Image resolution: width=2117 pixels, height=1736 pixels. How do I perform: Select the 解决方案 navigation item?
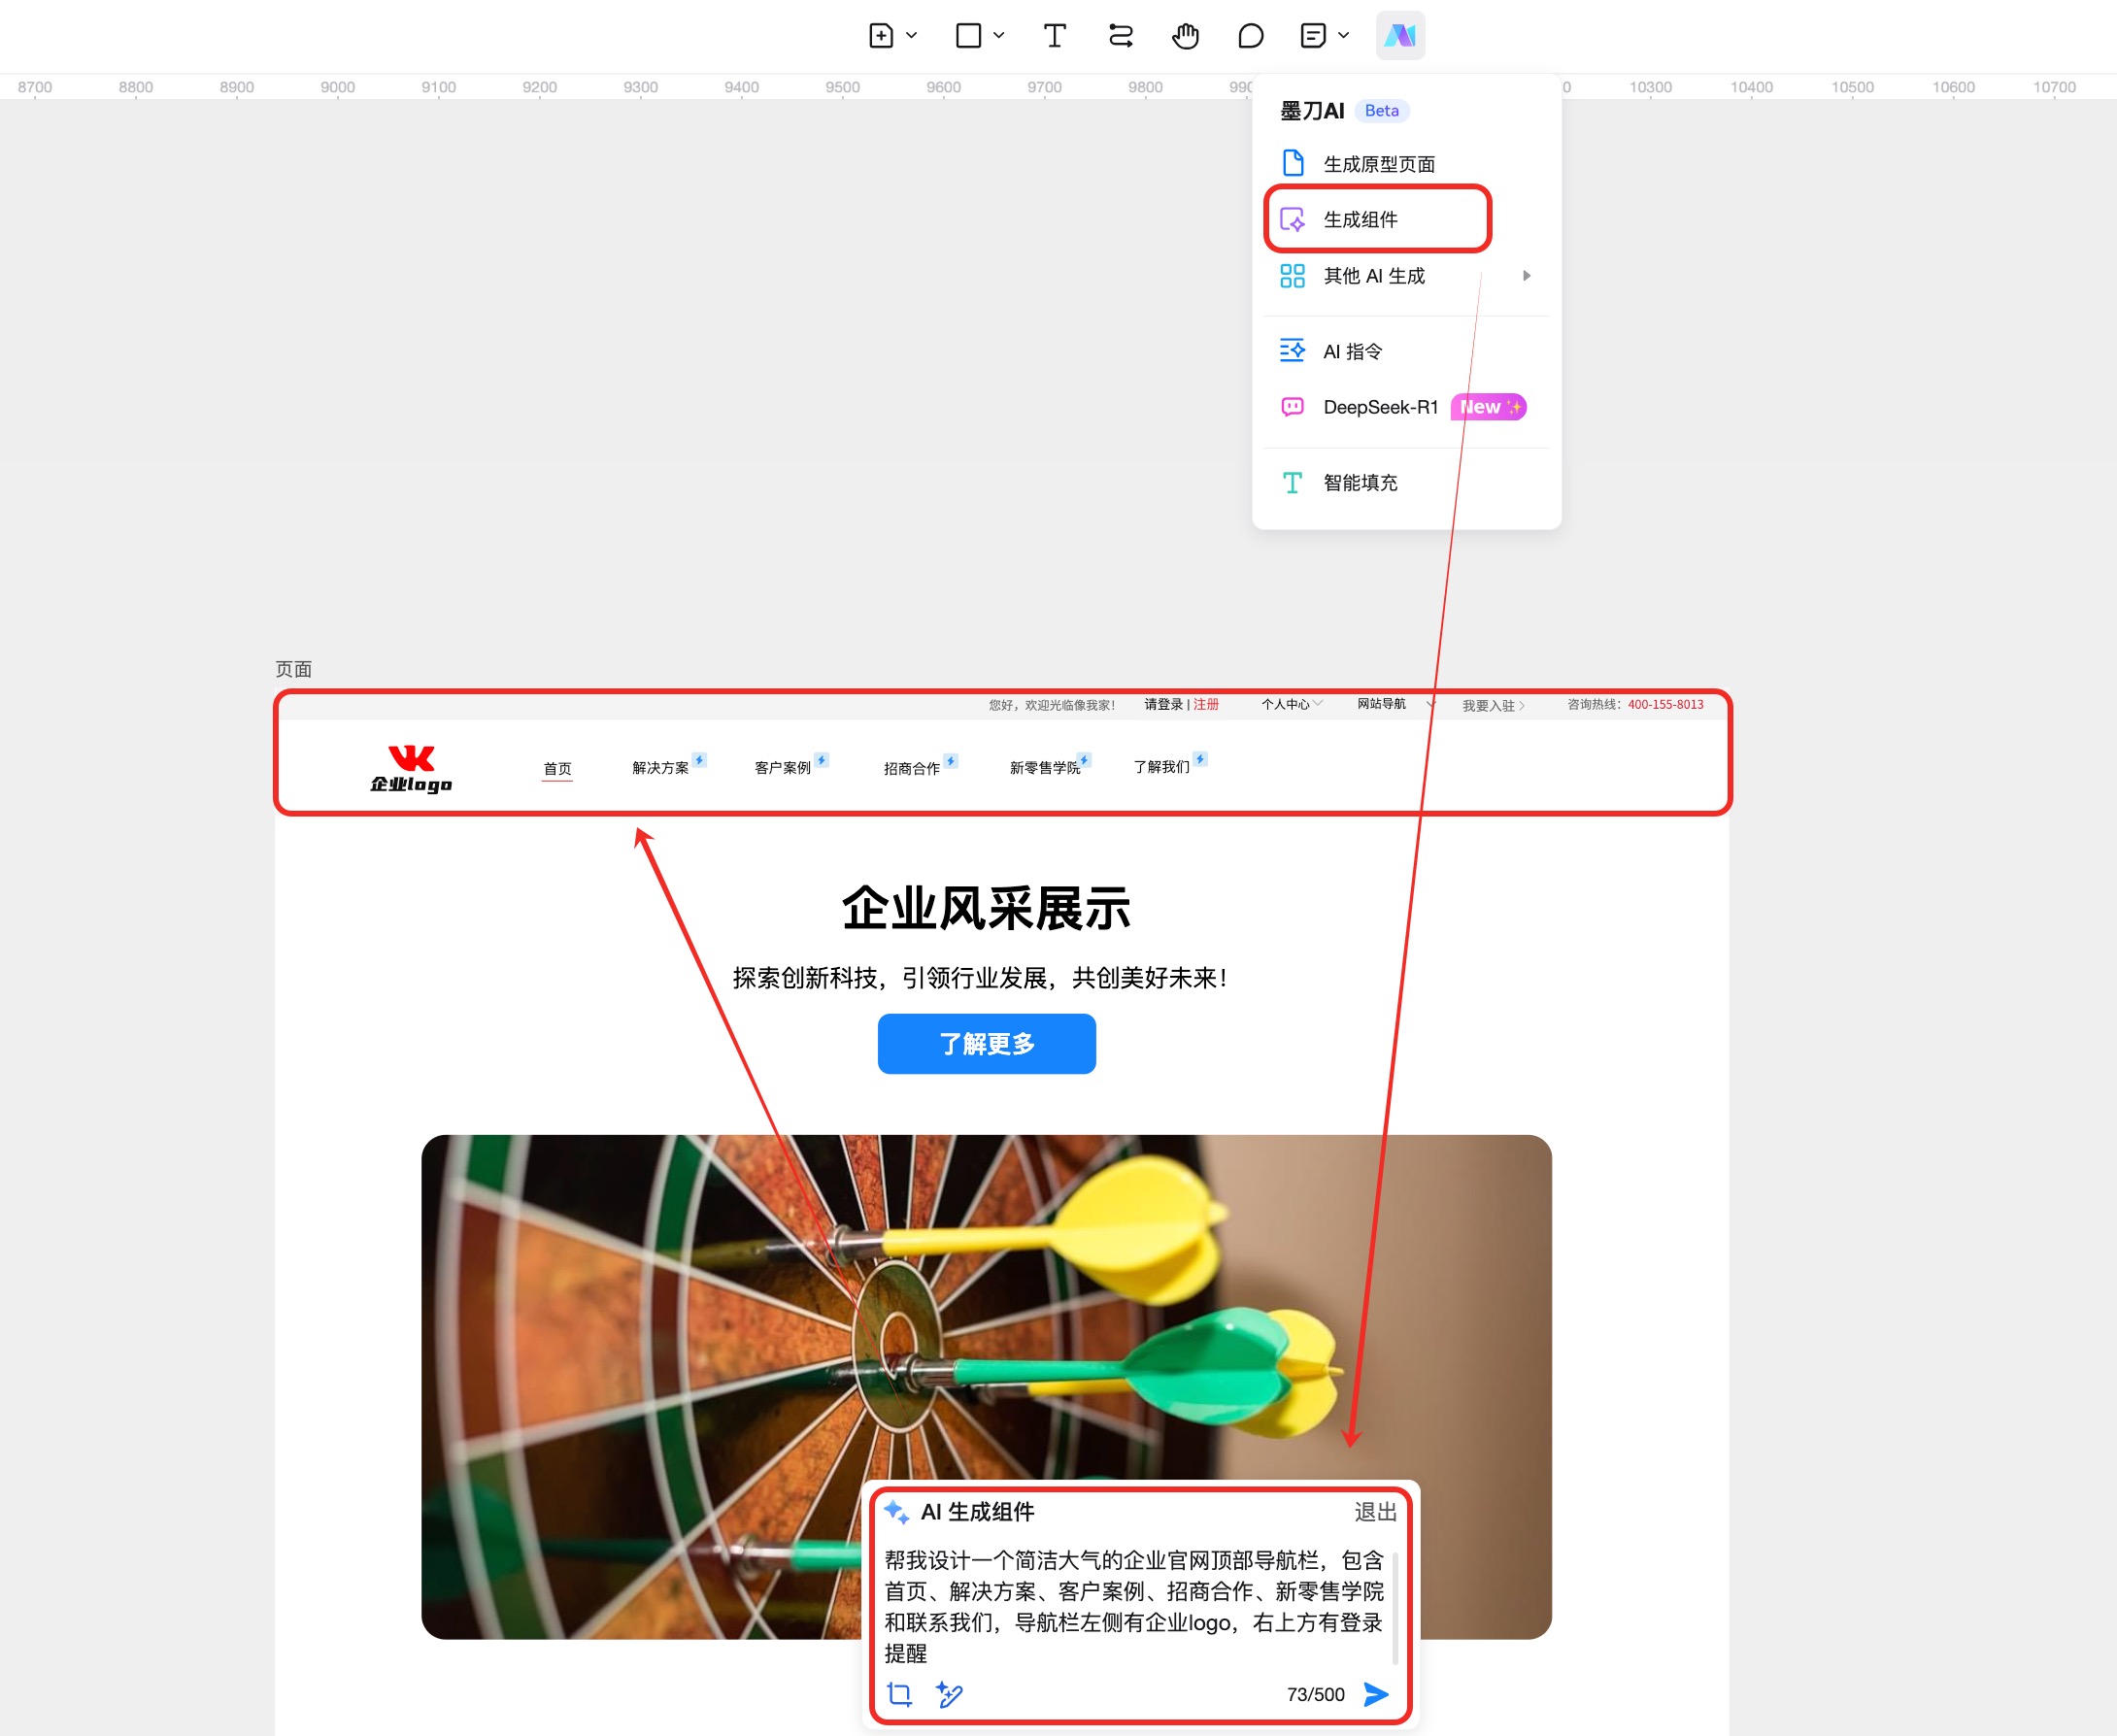tap(660, 768)
